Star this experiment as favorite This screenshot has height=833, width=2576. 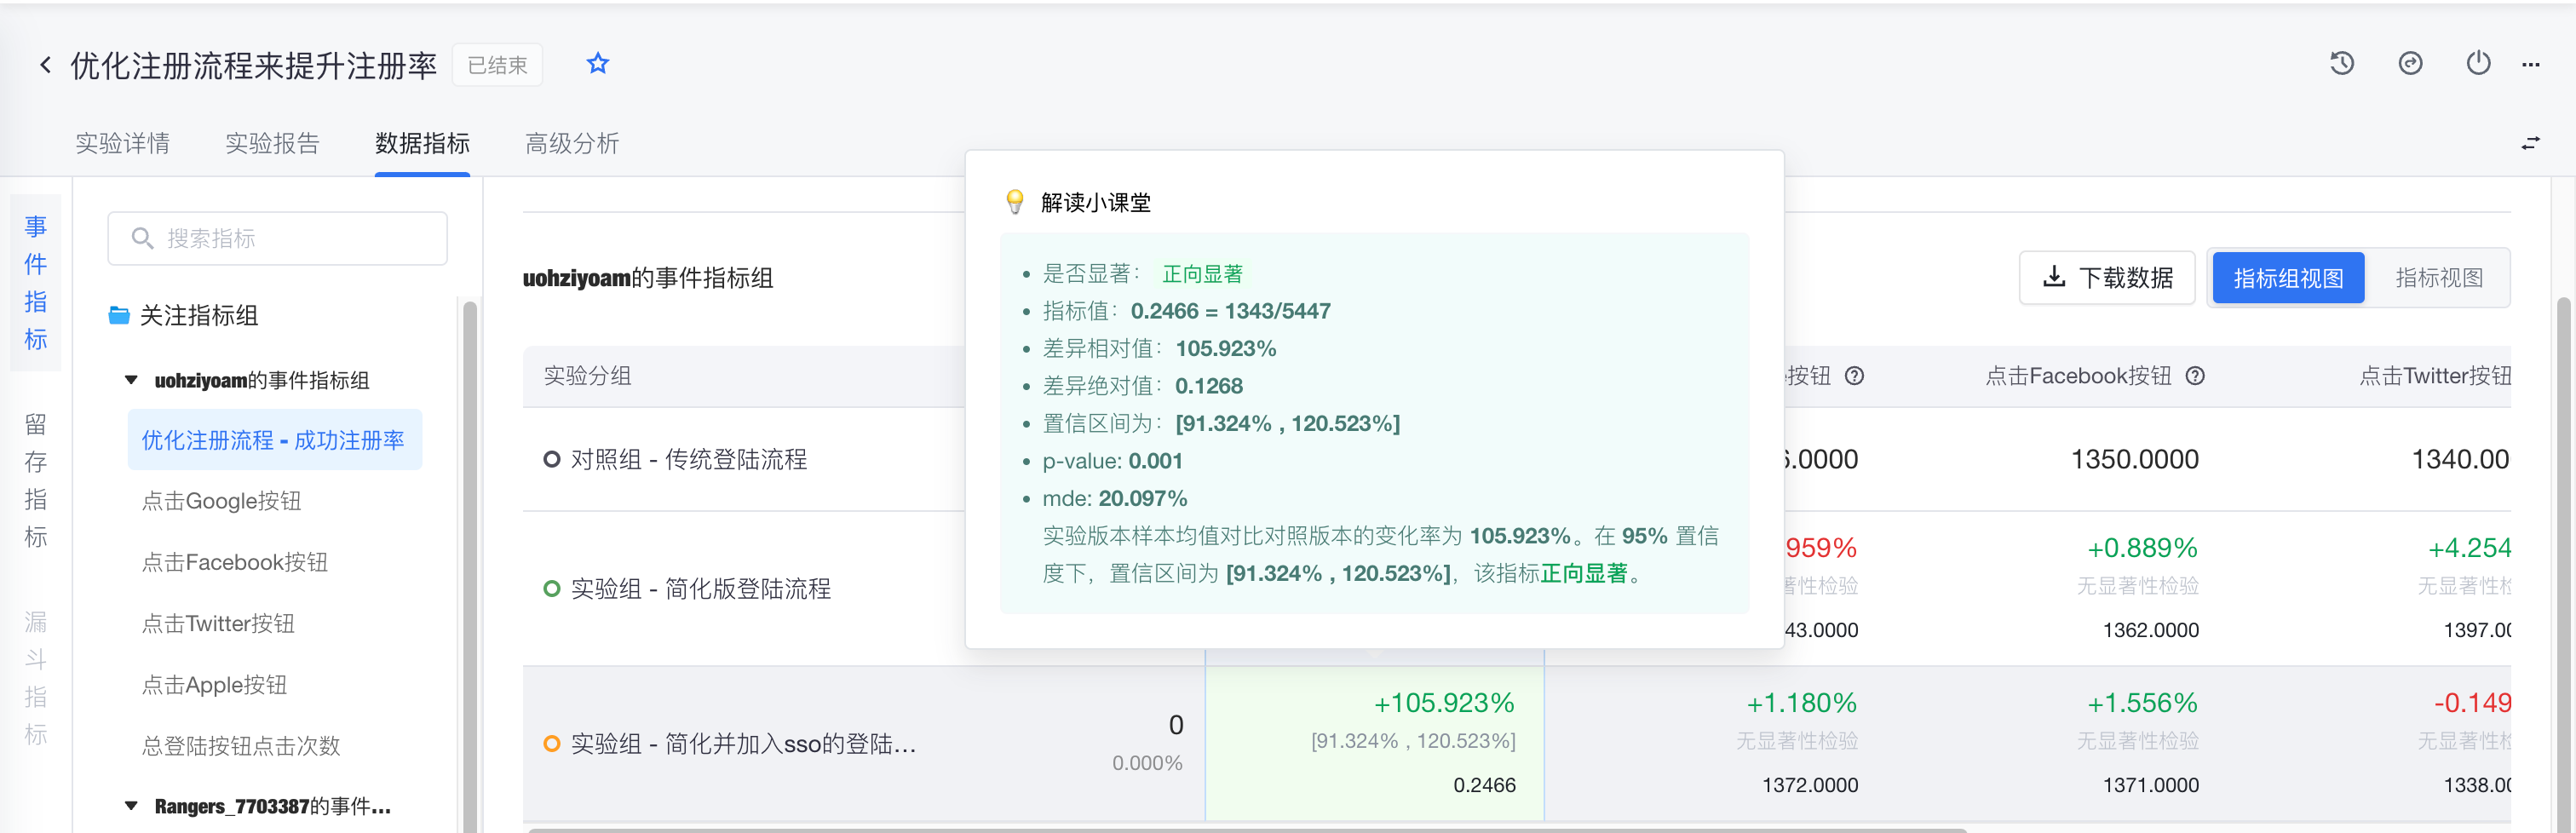(x=597, y=64)
